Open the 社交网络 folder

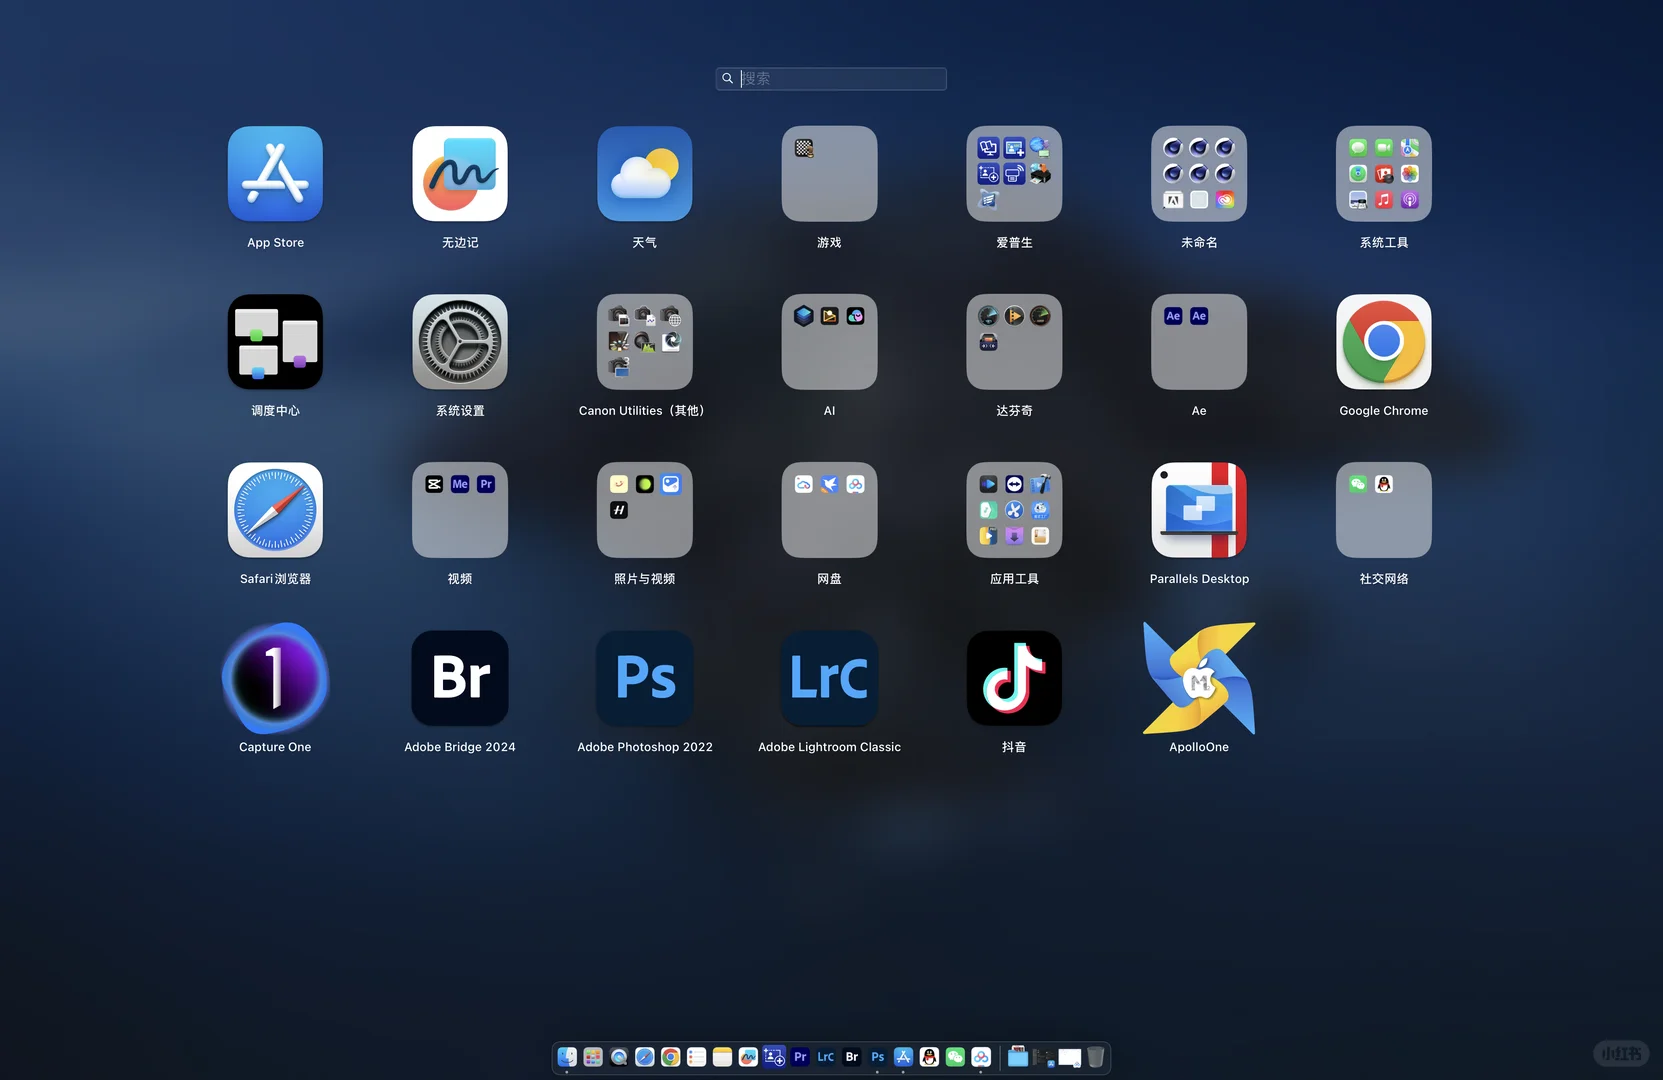click(x=1384, y=510)
